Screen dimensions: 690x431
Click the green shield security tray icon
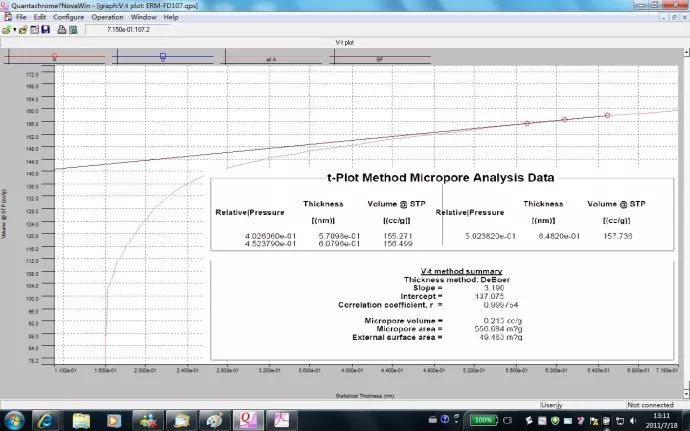(x=555, y=421)
